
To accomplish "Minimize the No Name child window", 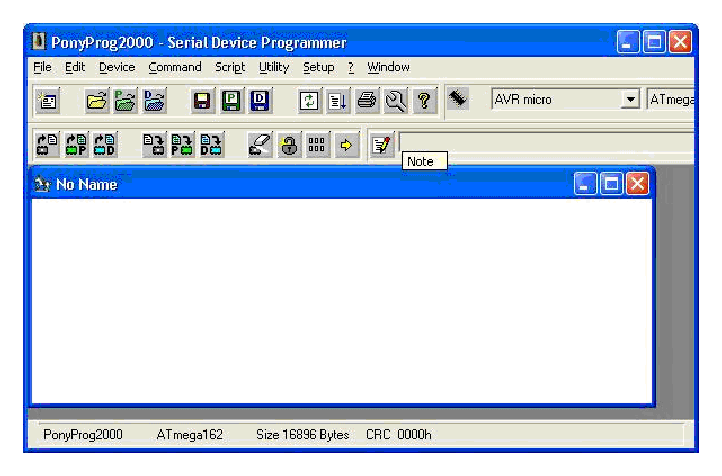I will (585, 184).
